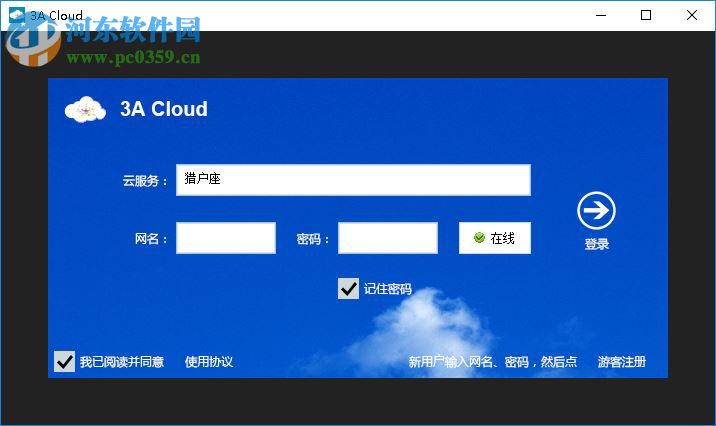Click the login arrow icon

click(596, 210)
